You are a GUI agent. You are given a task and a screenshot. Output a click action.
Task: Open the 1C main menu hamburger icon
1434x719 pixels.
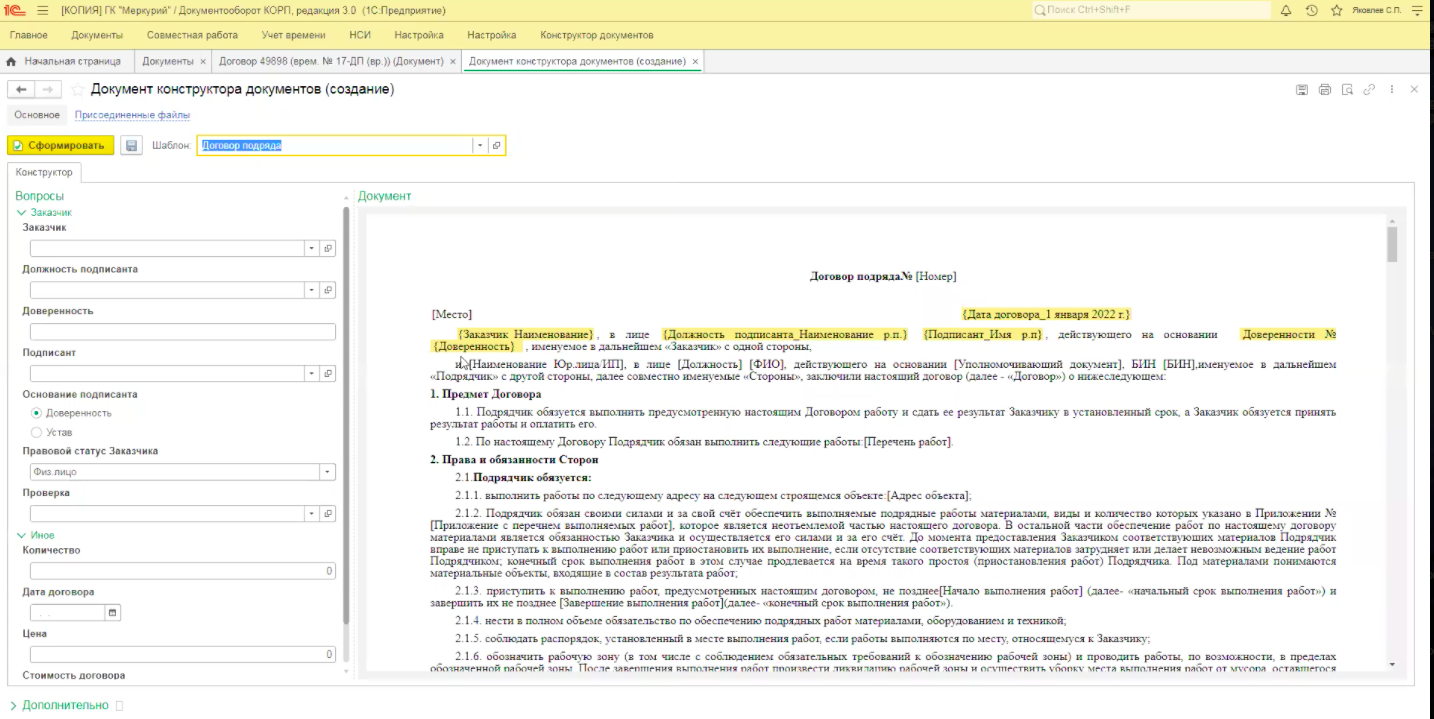[42, 10]
